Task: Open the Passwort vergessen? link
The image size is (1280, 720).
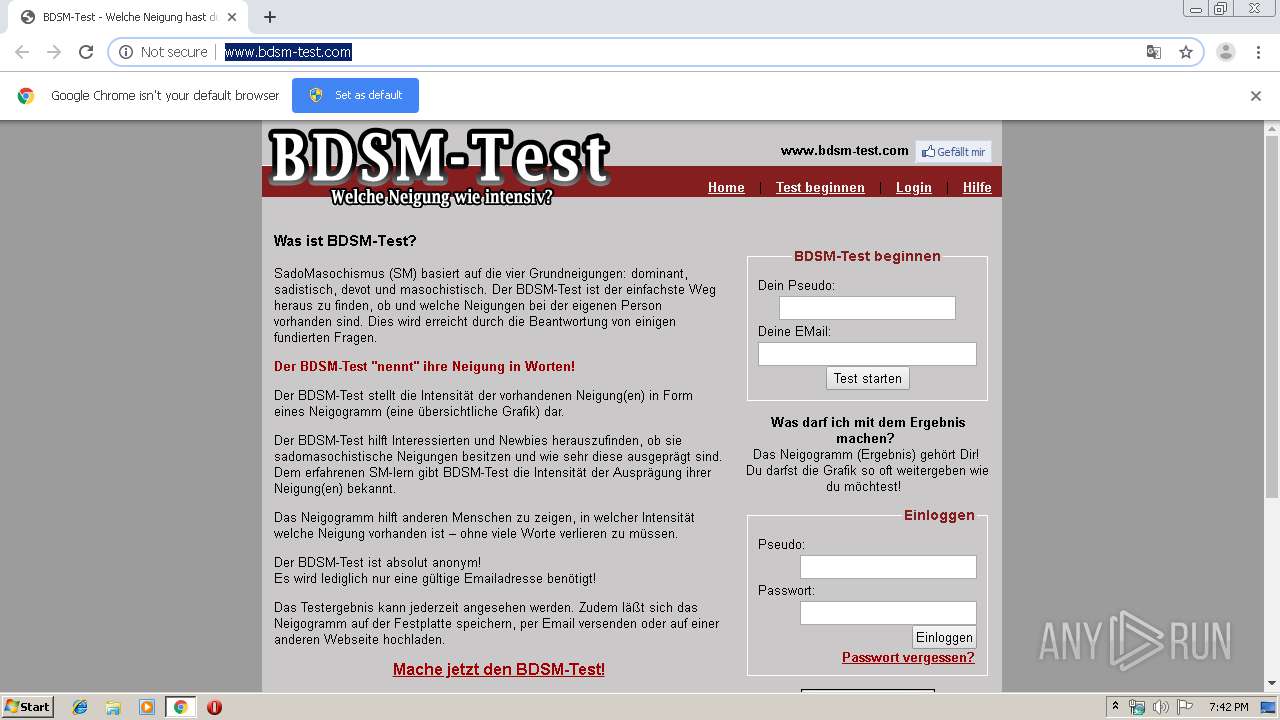Action: pos(908,658)
